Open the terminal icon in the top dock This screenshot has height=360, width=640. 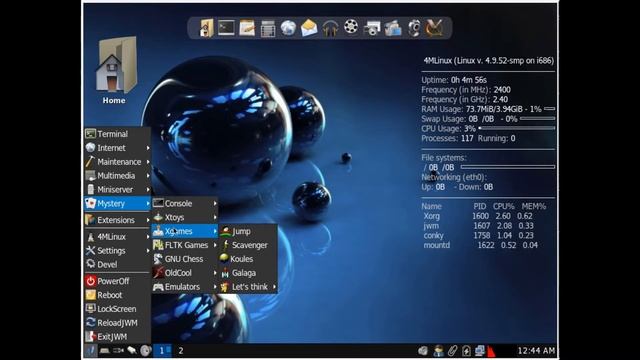point(226,27)
